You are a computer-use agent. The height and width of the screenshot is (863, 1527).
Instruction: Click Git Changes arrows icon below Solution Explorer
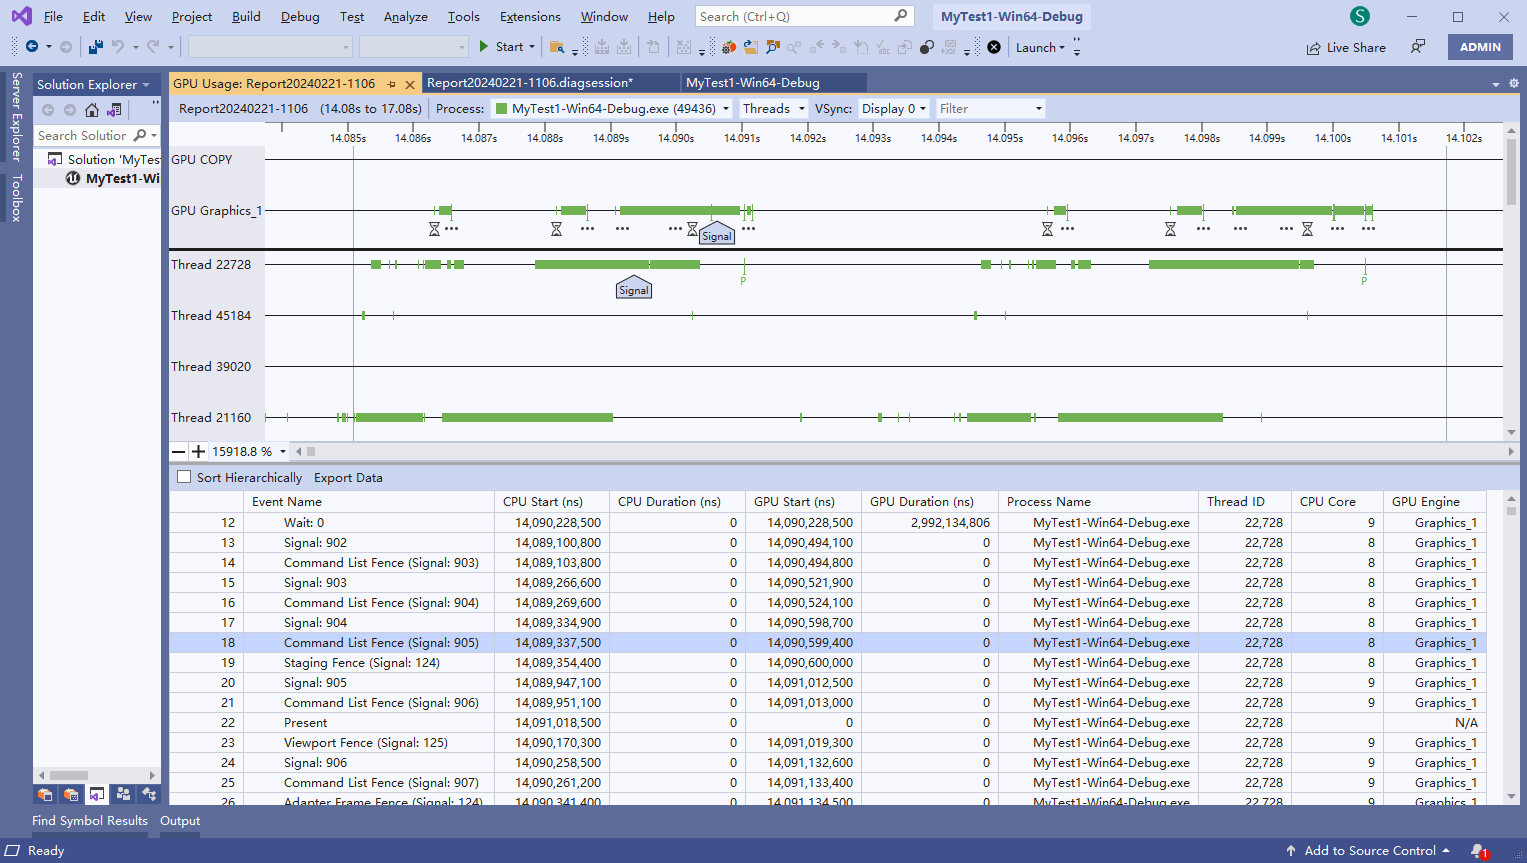click(149, 794)
